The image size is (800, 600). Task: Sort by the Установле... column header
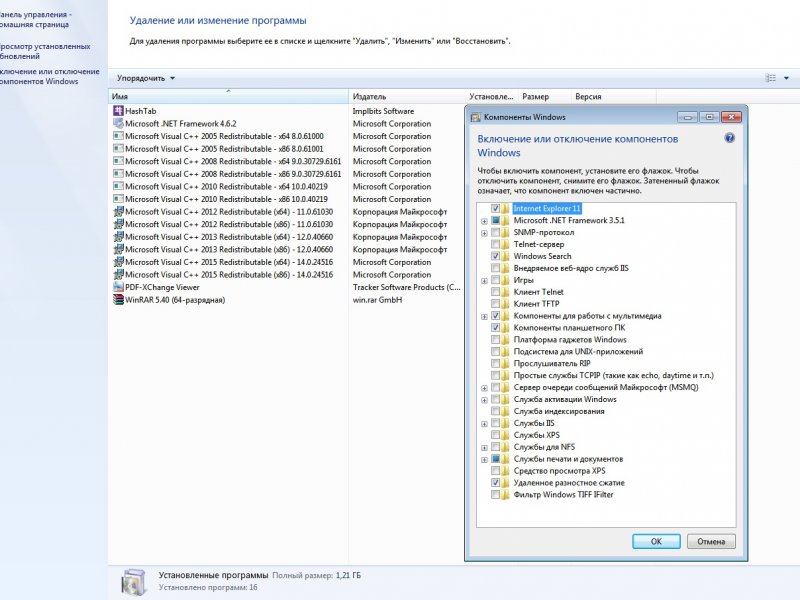tap(492, 96)
